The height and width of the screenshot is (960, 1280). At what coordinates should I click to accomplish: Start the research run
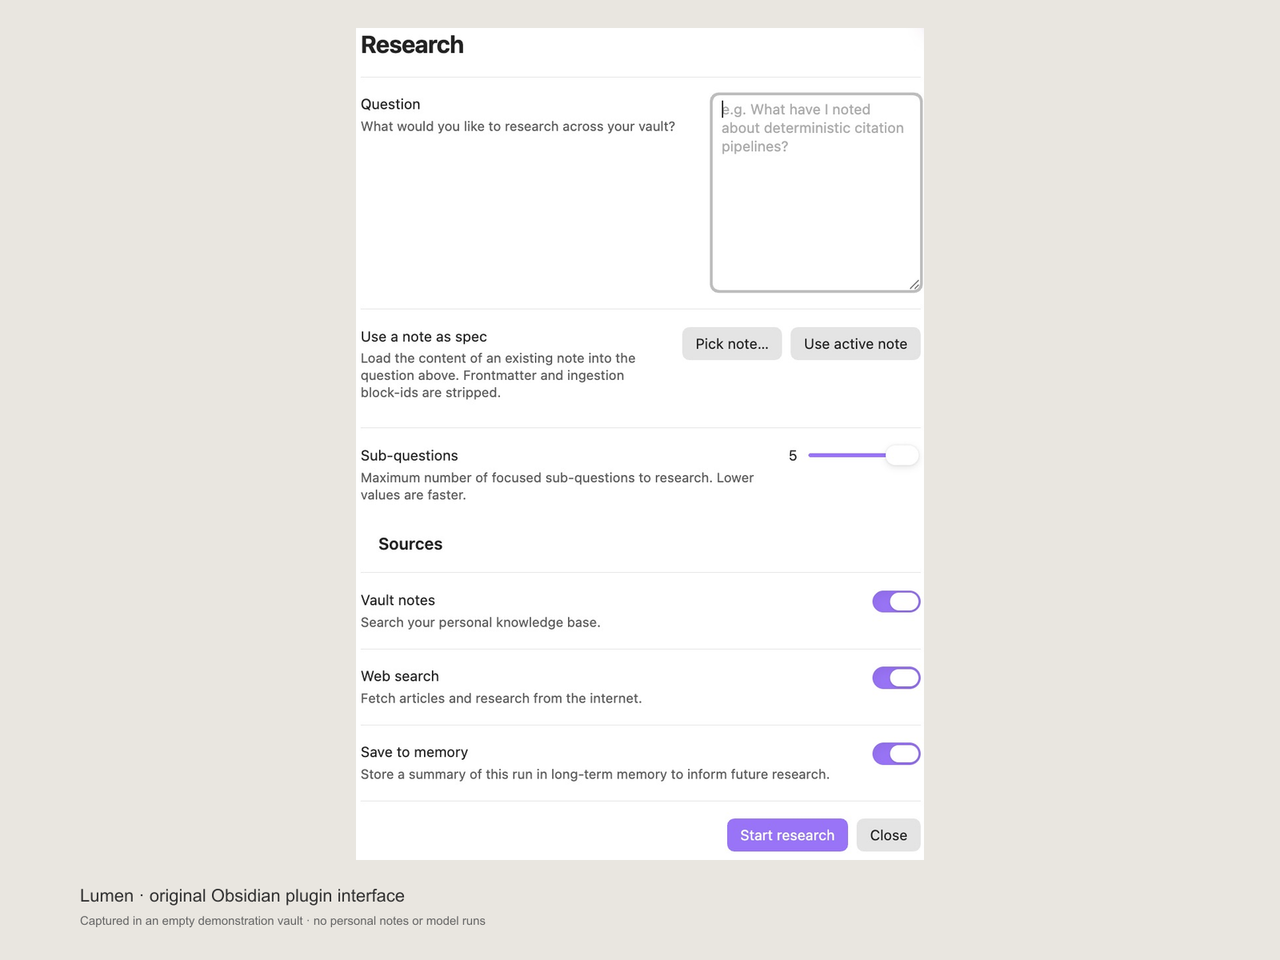point(787,835)
